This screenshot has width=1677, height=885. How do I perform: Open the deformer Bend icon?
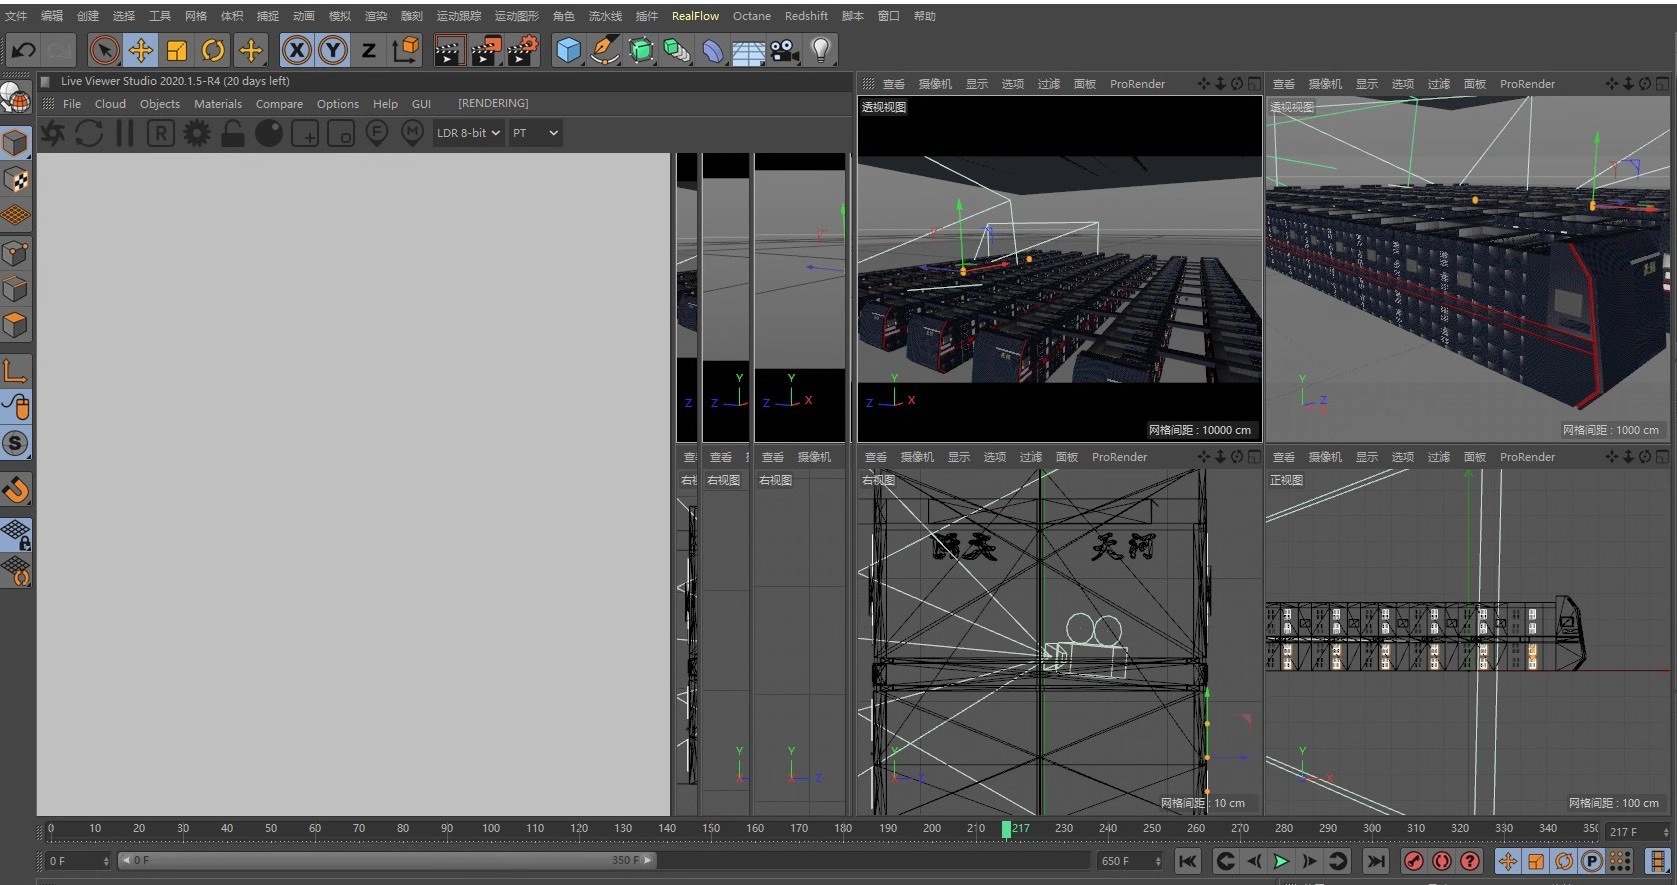point(713,50)
